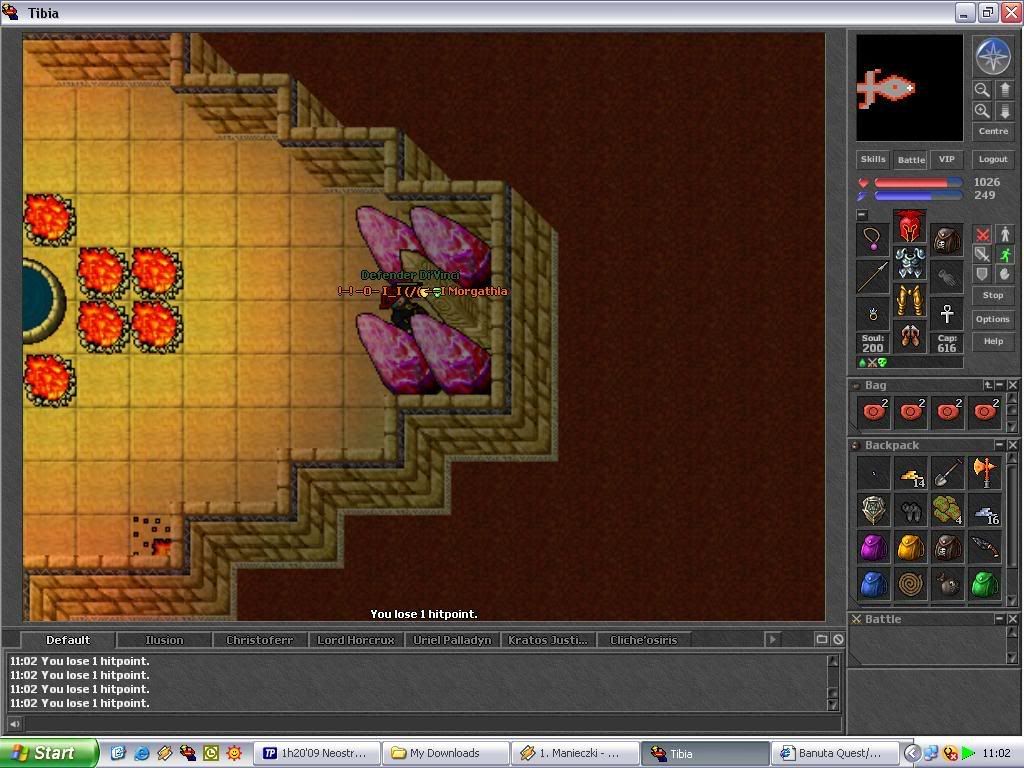
Task: Toggle the Battle window button
Action: [x=910, y=159]
